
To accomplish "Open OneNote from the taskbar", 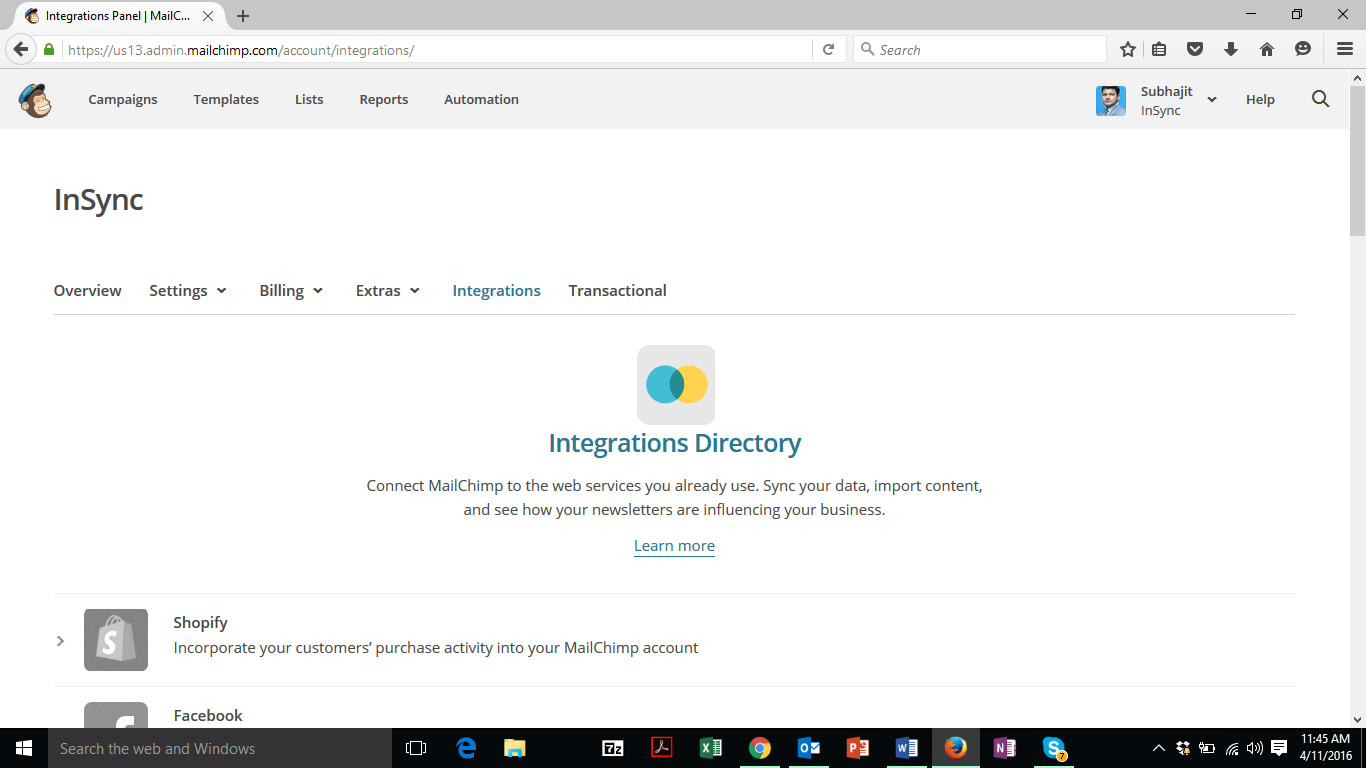I will pos(1005,748).
